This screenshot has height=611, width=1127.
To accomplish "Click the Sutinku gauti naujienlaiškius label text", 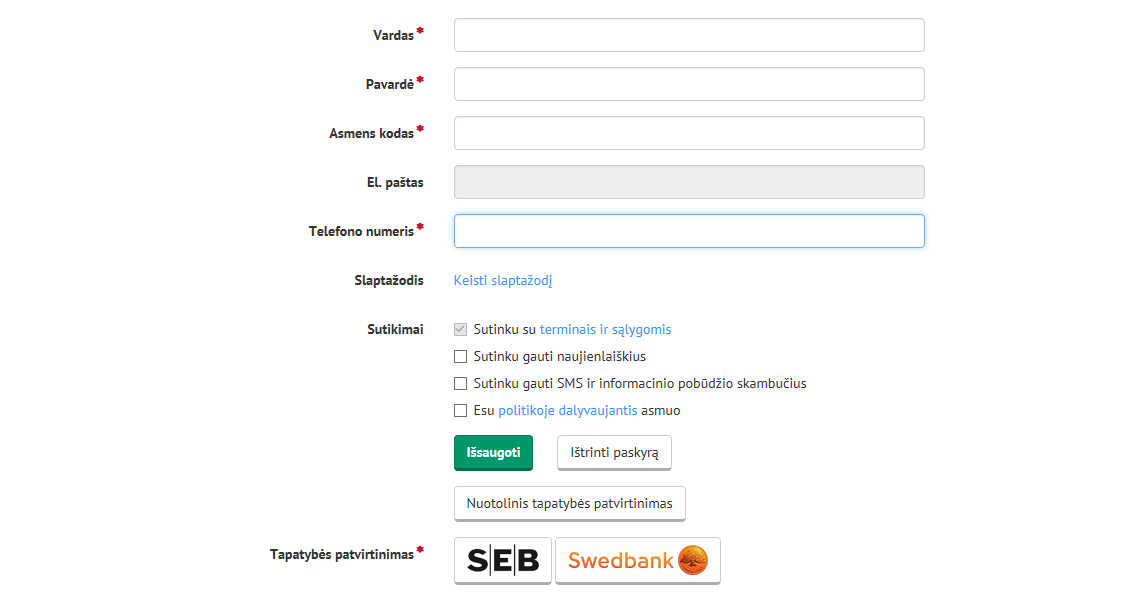I will point(559,357).
